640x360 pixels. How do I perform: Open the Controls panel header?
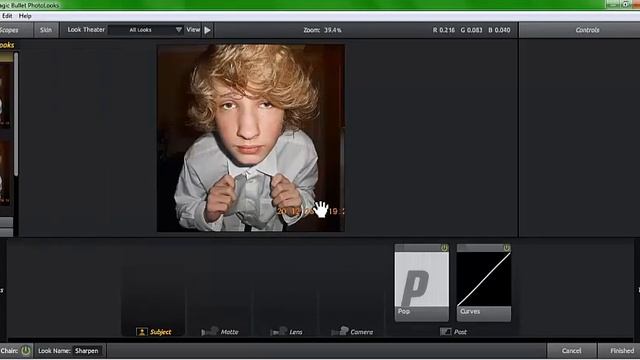click(587, 30)
